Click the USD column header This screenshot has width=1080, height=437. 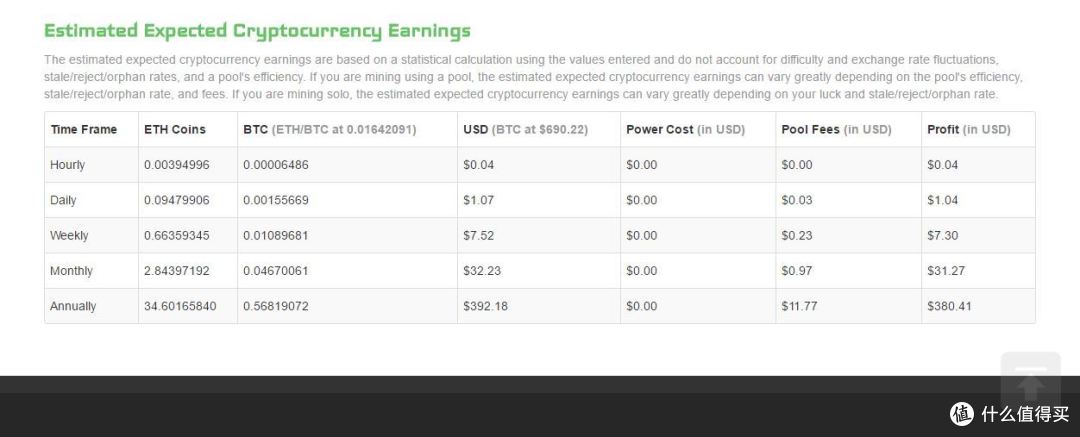tap(526, 130)
